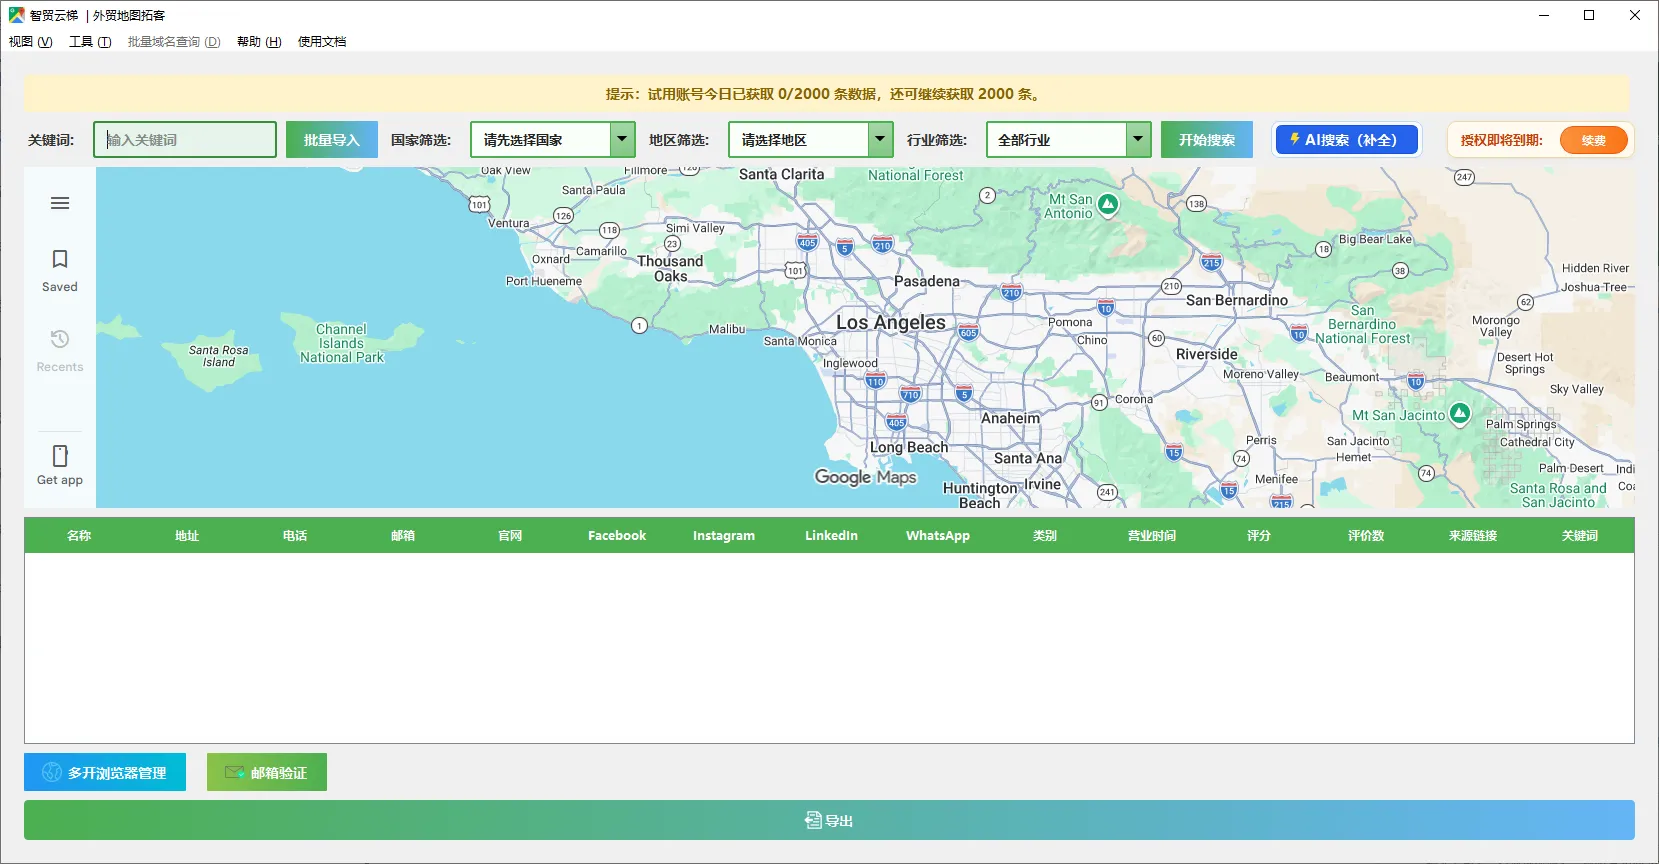The image size is (1659, 864).
Task: Click the Big Bear Lake label
Action: 1375,239
